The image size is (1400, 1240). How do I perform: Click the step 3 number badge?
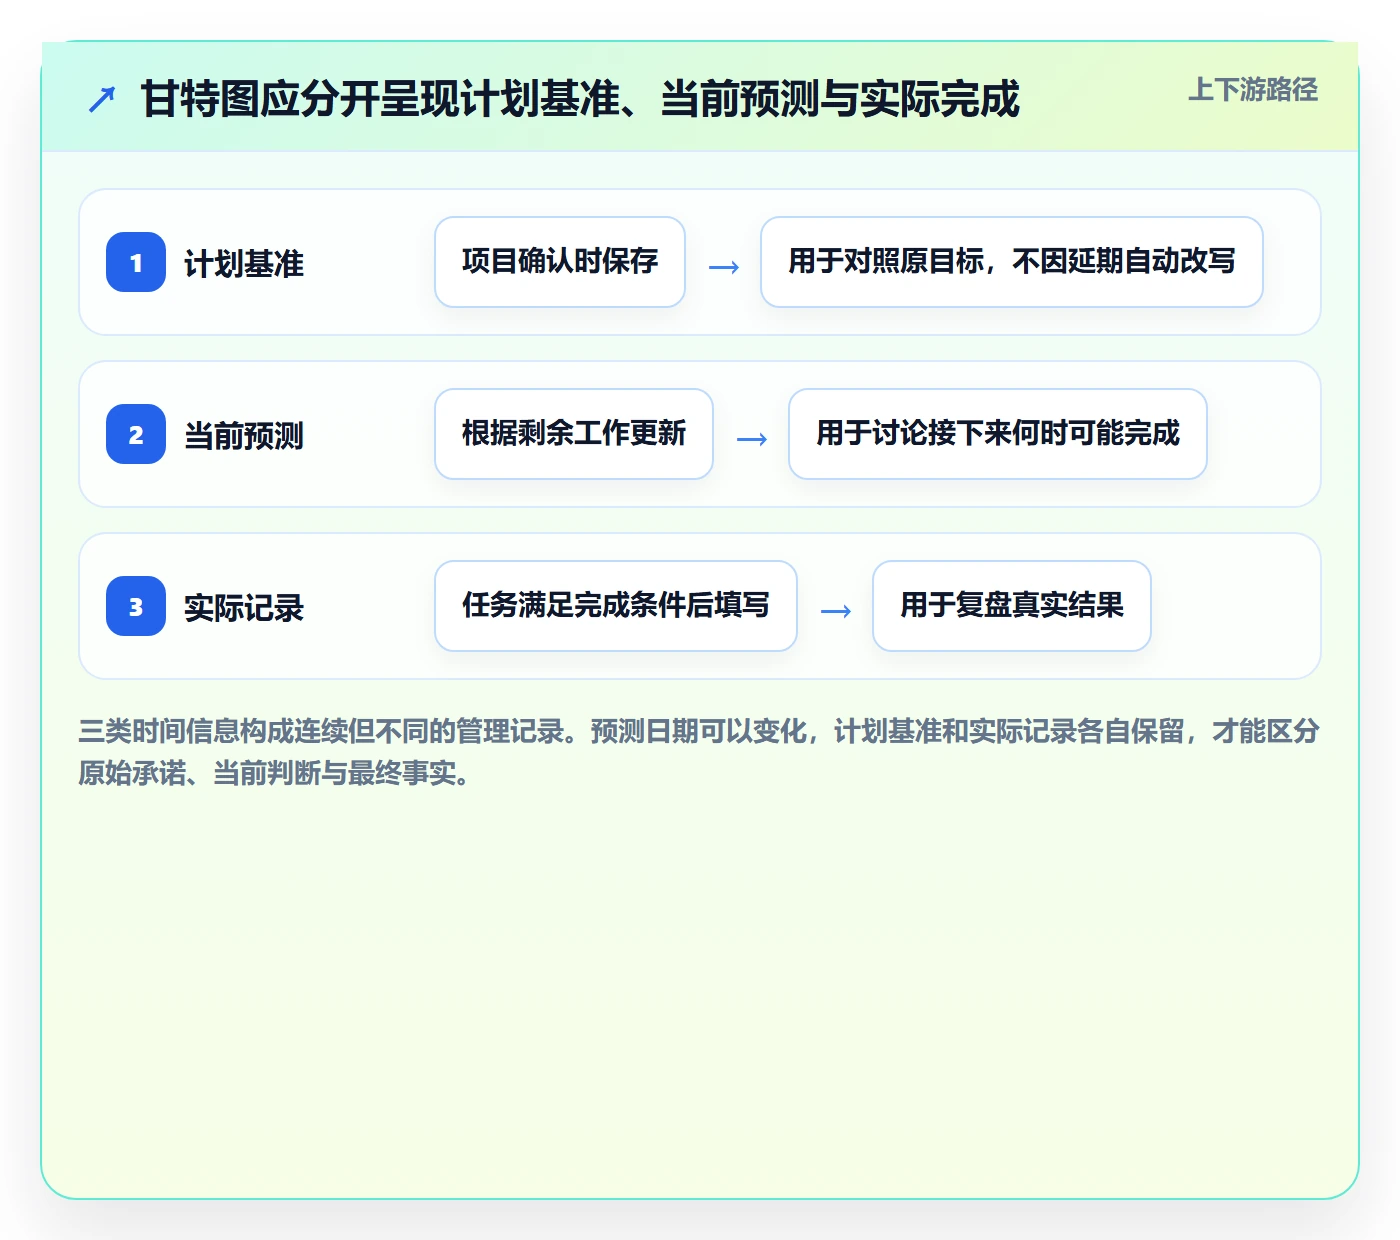click(136, 606)
